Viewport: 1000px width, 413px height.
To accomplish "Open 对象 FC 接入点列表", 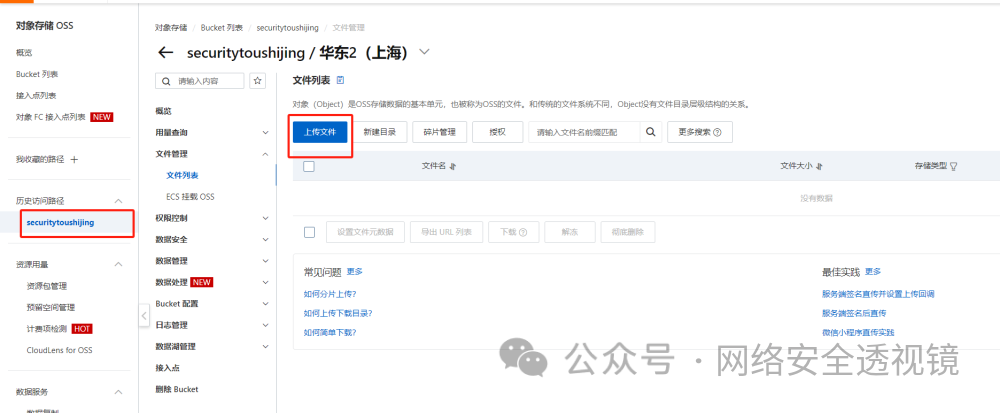I will [x=51, y=117].
